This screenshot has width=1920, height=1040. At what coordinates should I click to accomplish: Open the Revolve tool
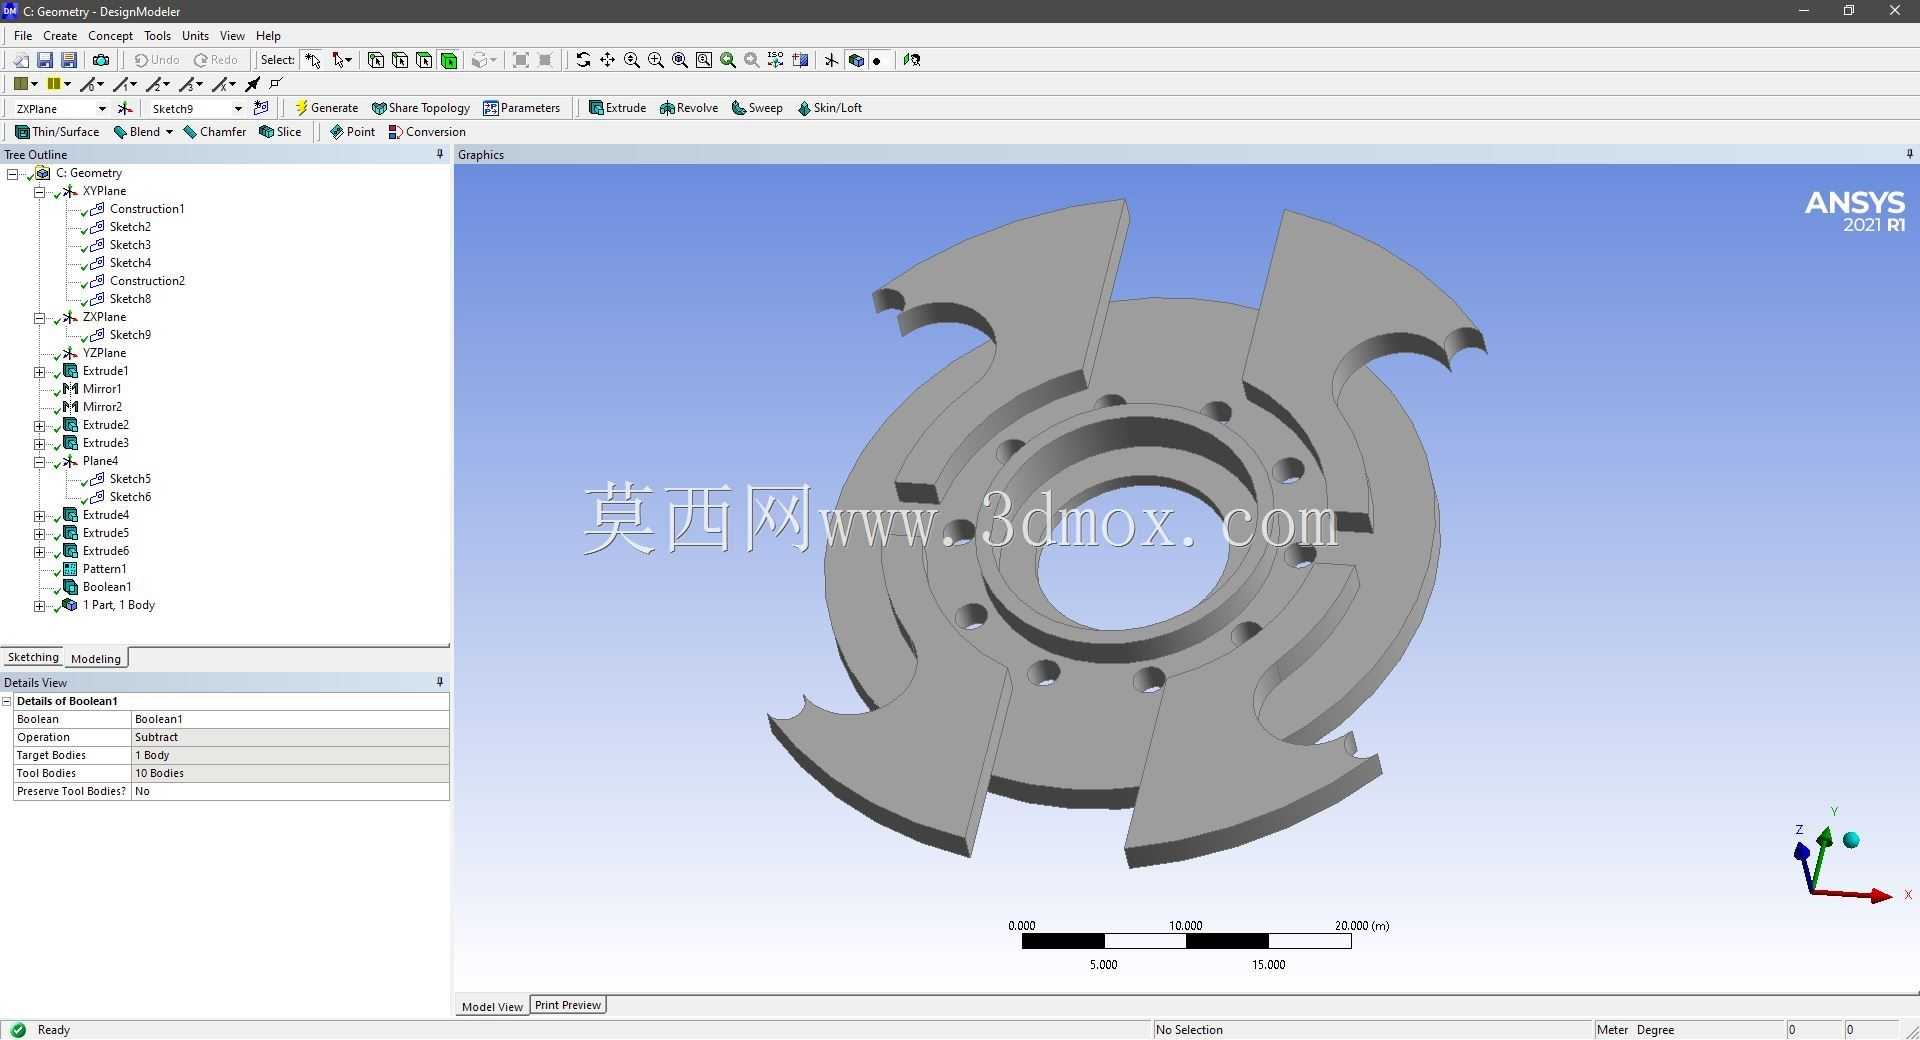point(689,108)
